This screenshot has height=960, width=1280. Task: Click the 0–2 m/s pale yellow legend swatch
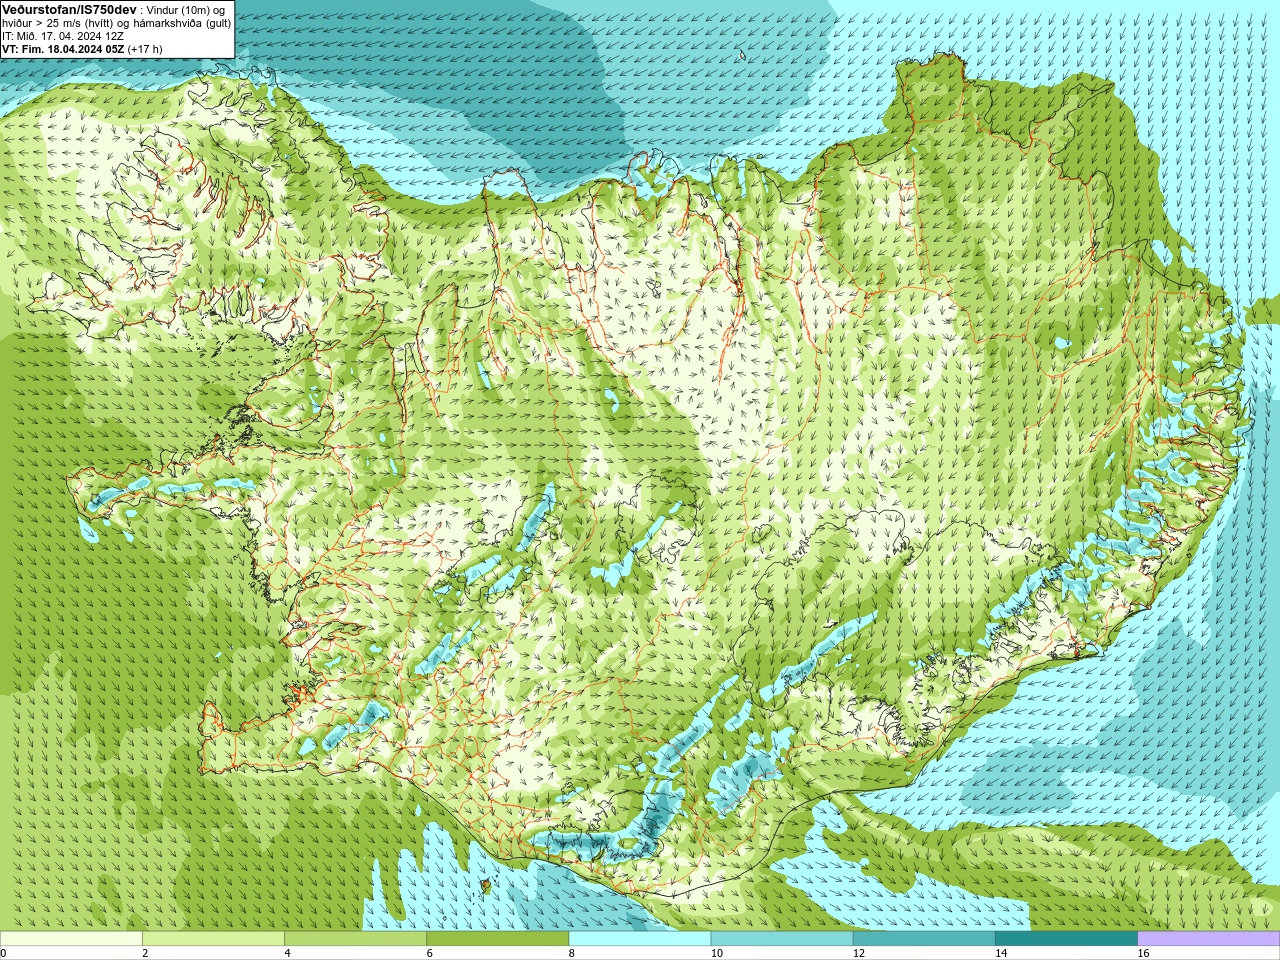71,939
